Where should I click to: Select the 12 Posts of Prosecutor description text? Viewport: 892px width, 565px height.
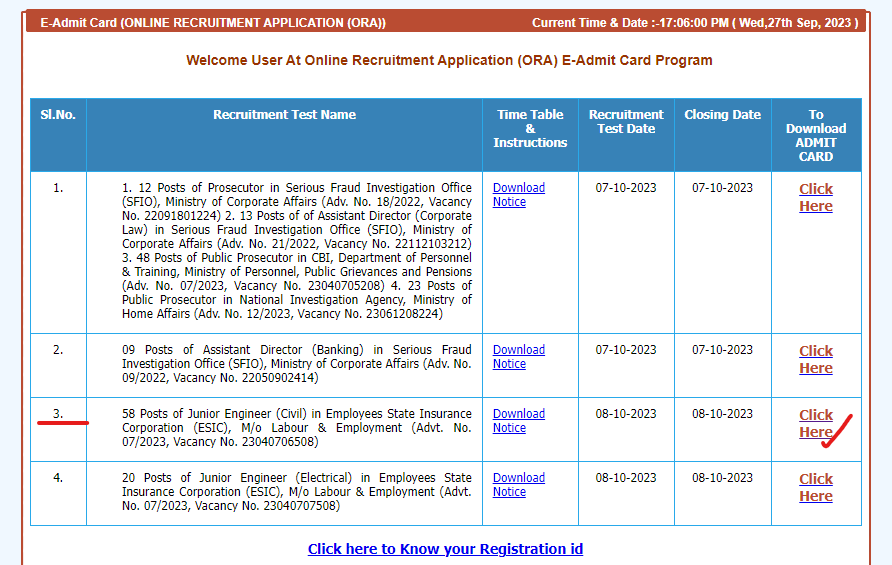[296, 250]
